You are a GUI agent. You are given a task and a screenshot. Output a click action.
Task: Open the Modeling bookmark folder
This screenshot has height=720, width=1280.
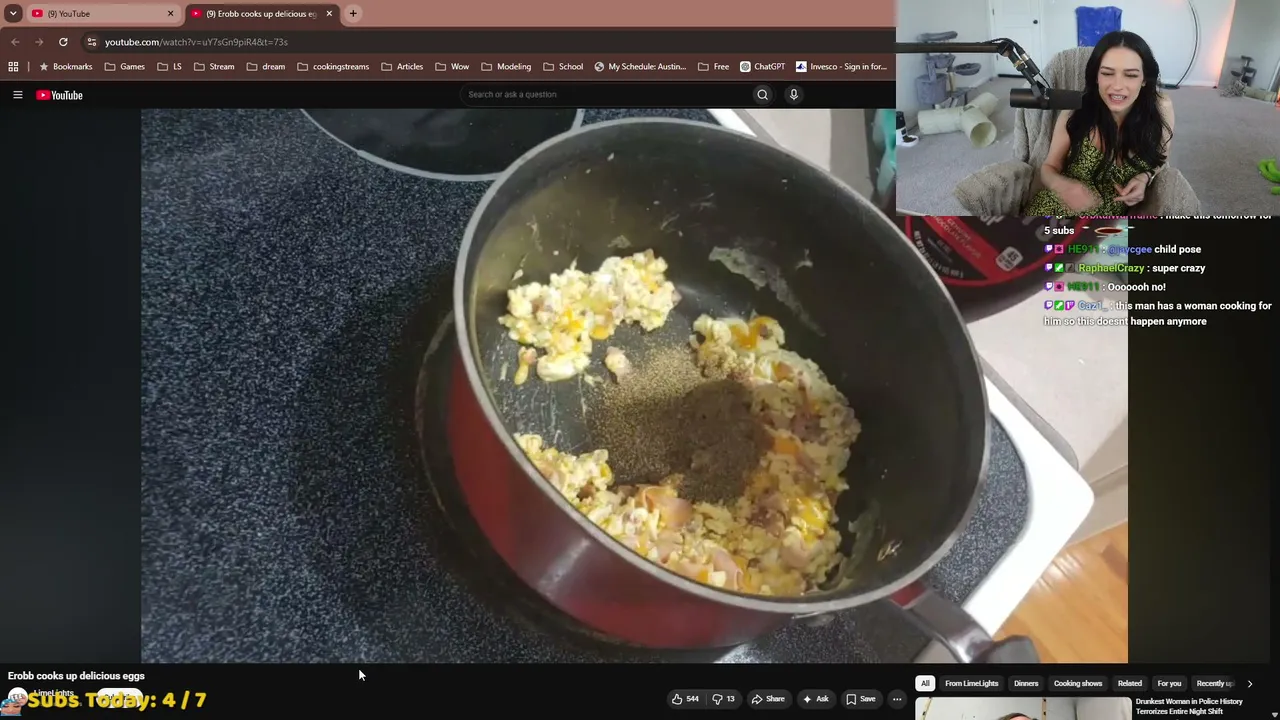pos(506,67)
